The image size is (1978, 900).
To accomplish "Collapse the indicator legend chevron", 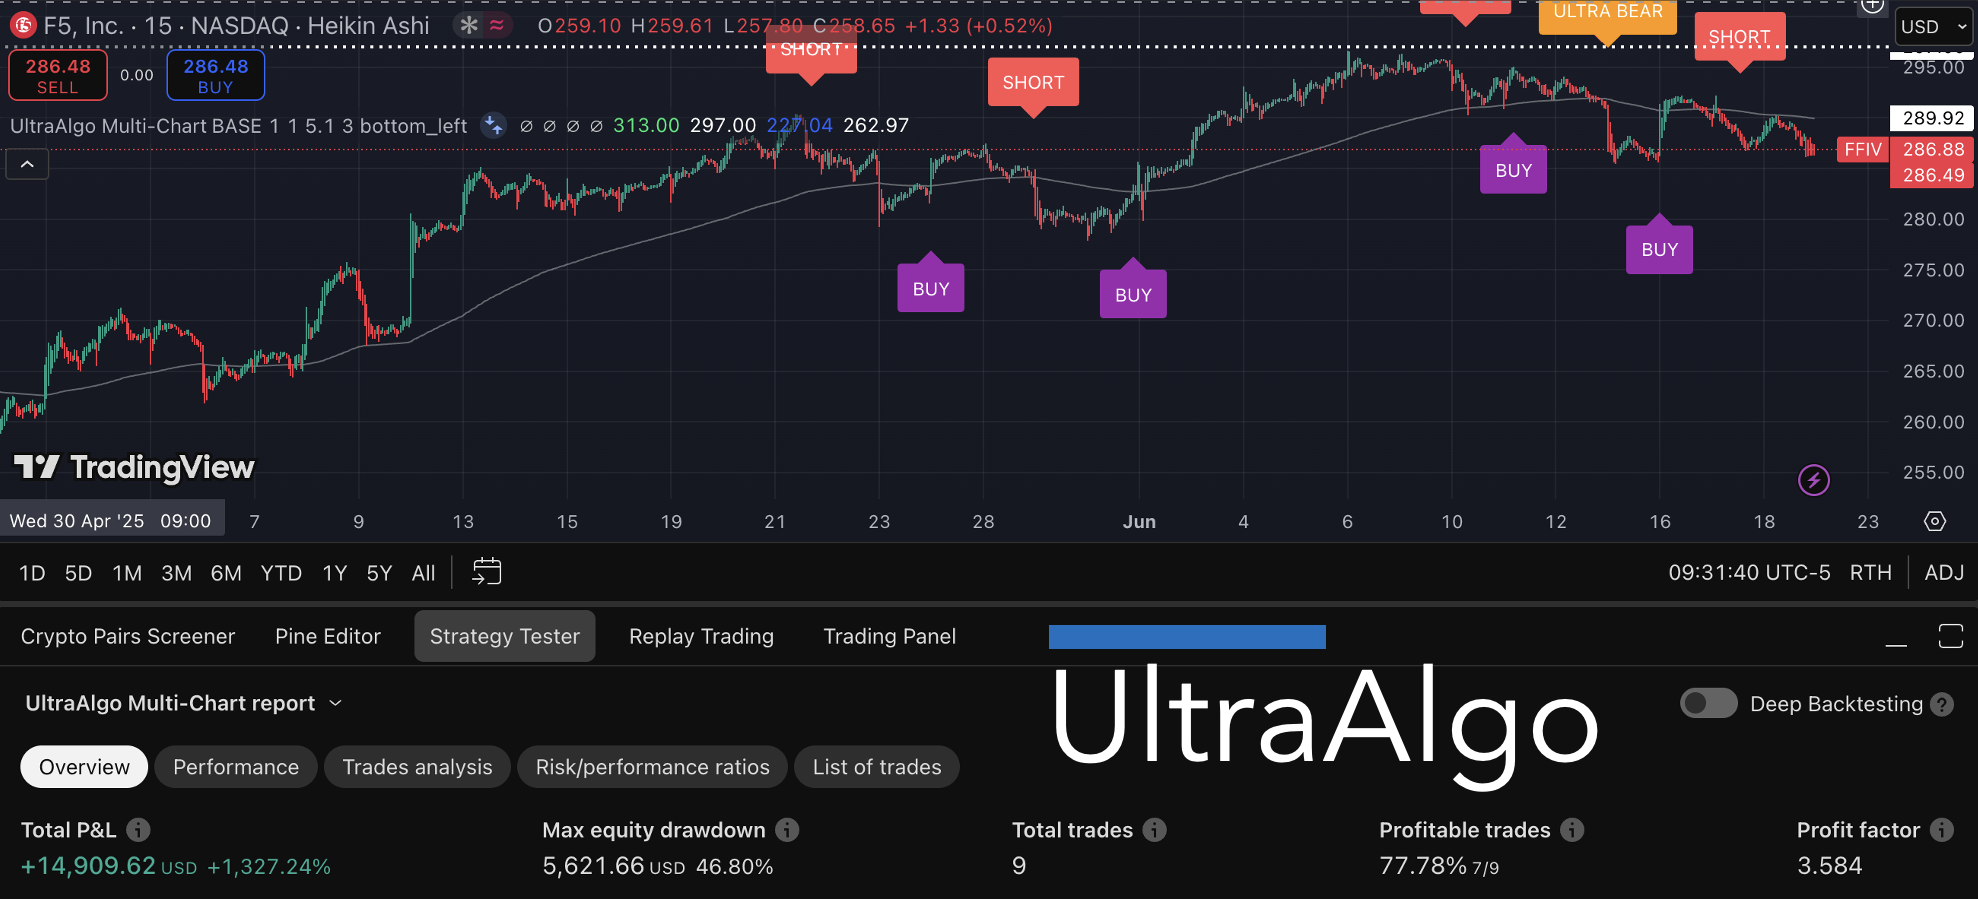I will [x=27, y=164].
